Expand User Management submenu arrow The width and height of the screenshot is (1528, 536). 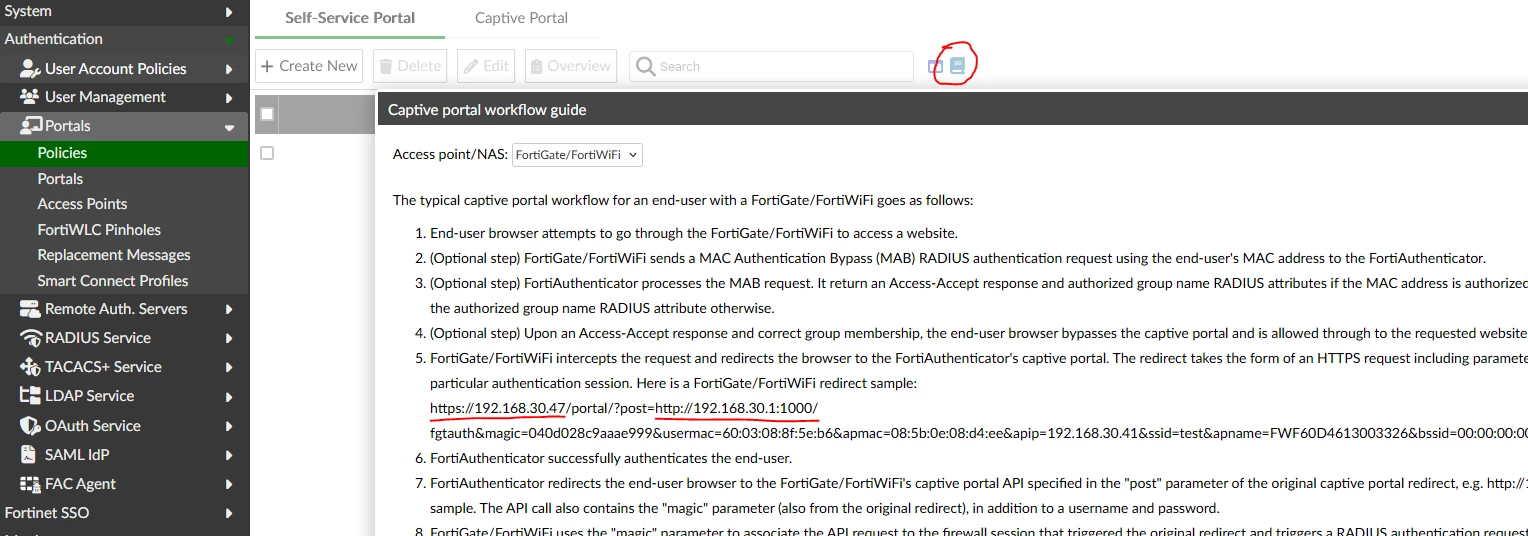tap(229, 98)
